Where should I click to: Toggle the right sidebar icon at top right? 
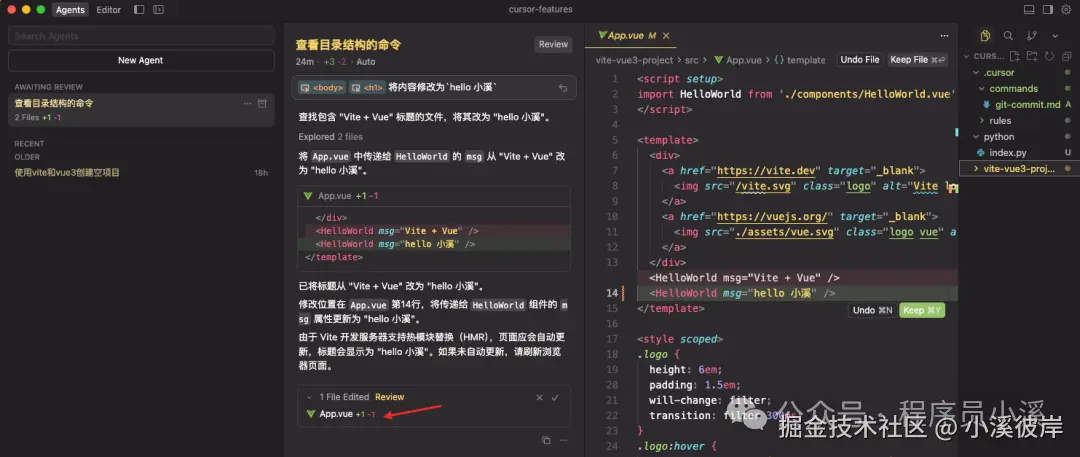(1048, 10)
